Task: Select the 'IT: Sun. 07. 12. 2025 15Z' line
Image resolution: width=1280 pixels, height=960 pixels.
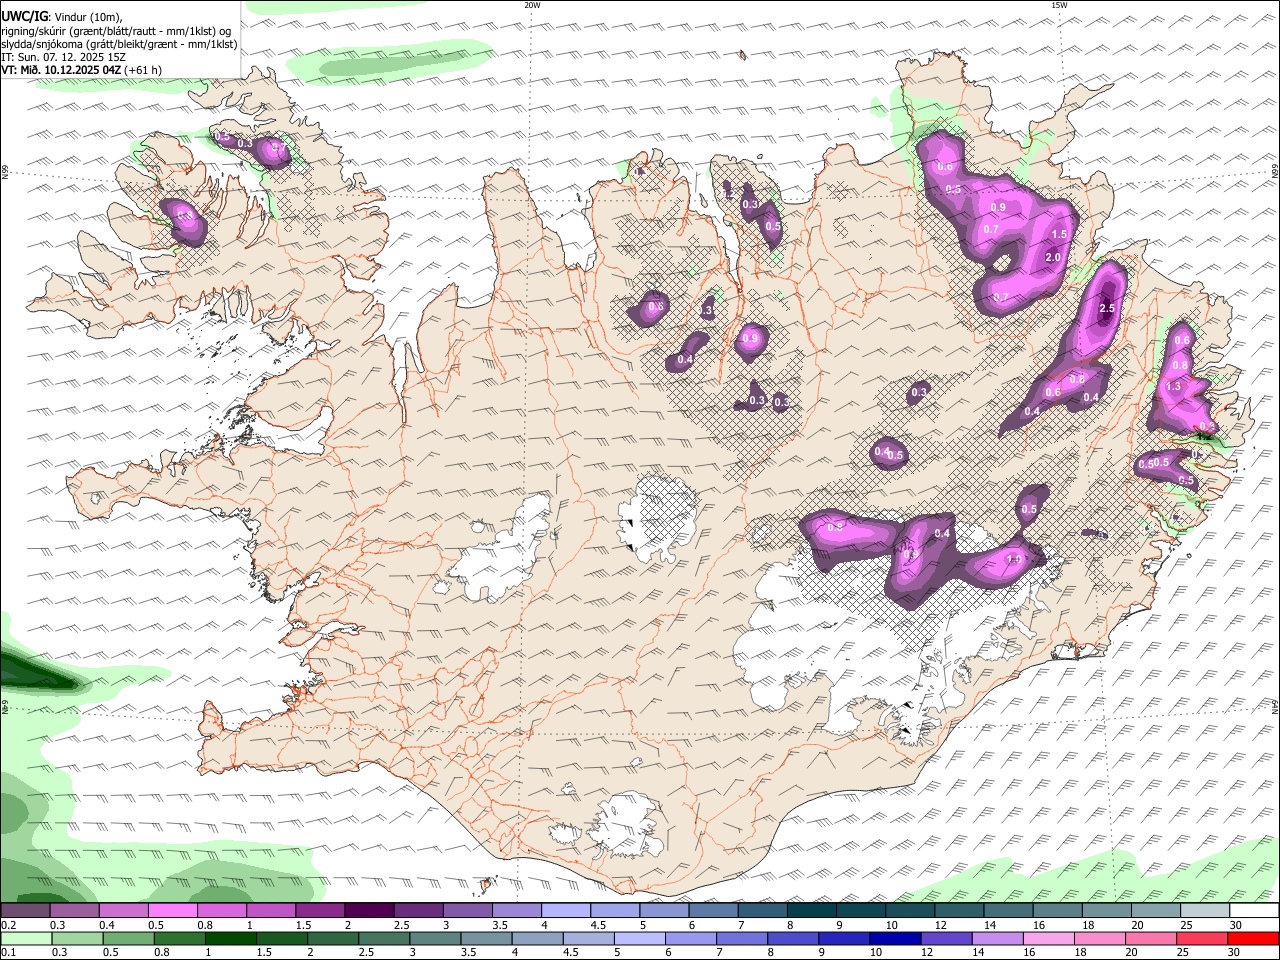Action: [x=63, y=57]
